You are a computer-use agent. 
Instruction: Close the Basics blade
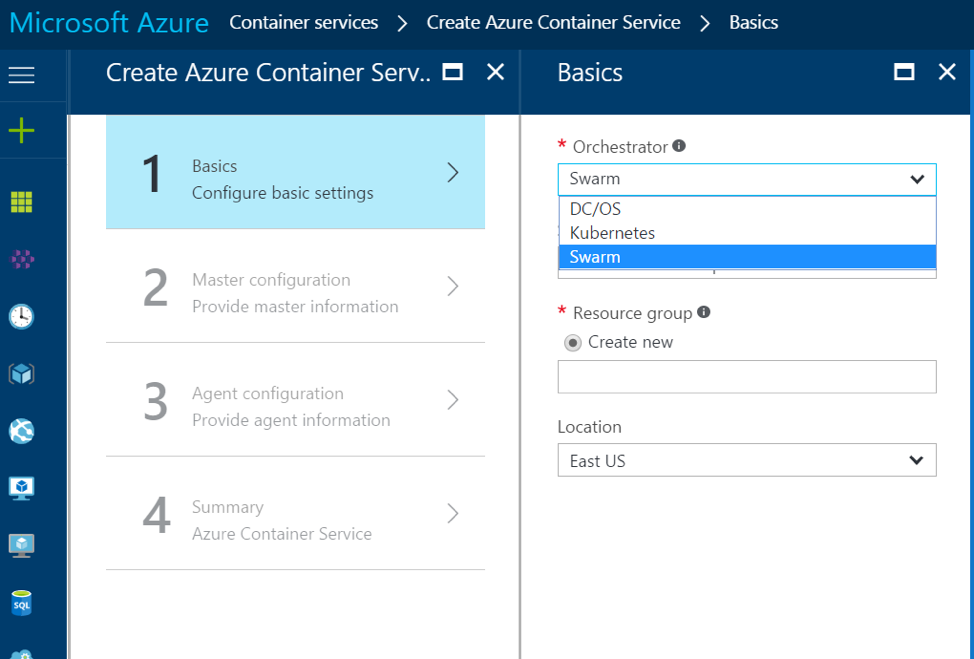[x=947, y=72]
